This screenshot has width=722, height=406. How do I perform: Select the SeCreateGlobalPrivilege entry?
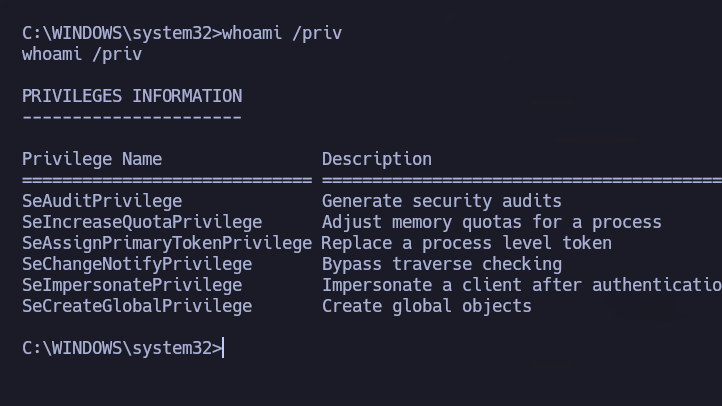coord(137,306)
